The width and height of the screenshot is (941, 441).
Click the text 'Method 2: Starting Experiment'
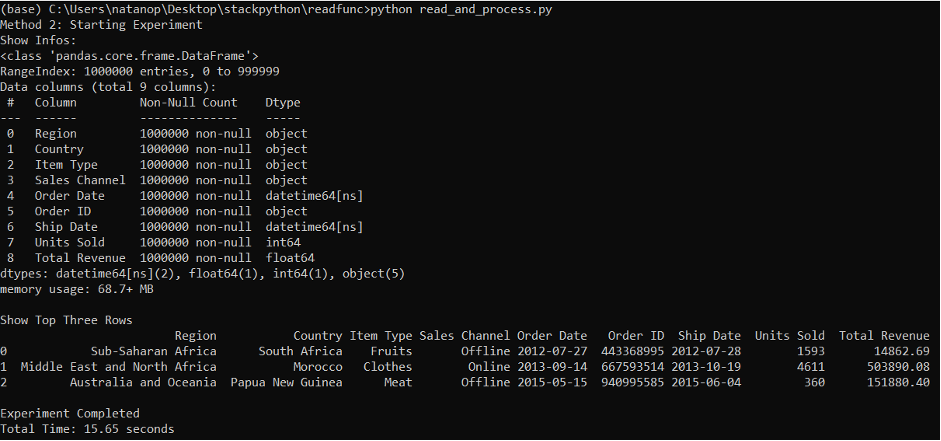pyautogui.click(x=101, y=25)
